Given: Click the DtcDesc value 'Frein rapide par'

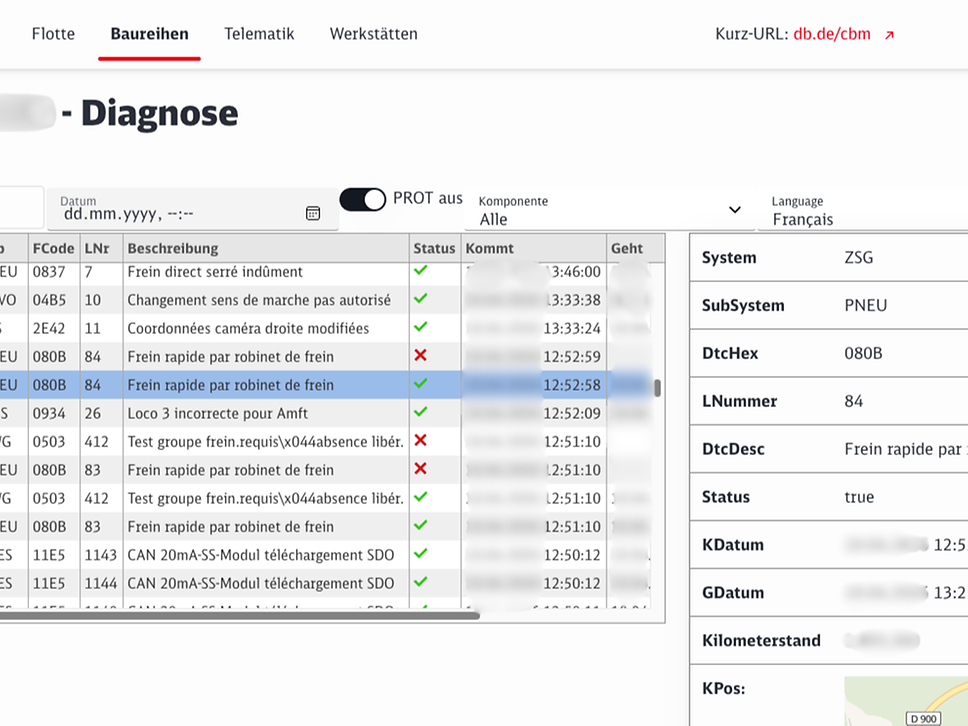Looking at the screenshot, I should click(x=903, y=449).
